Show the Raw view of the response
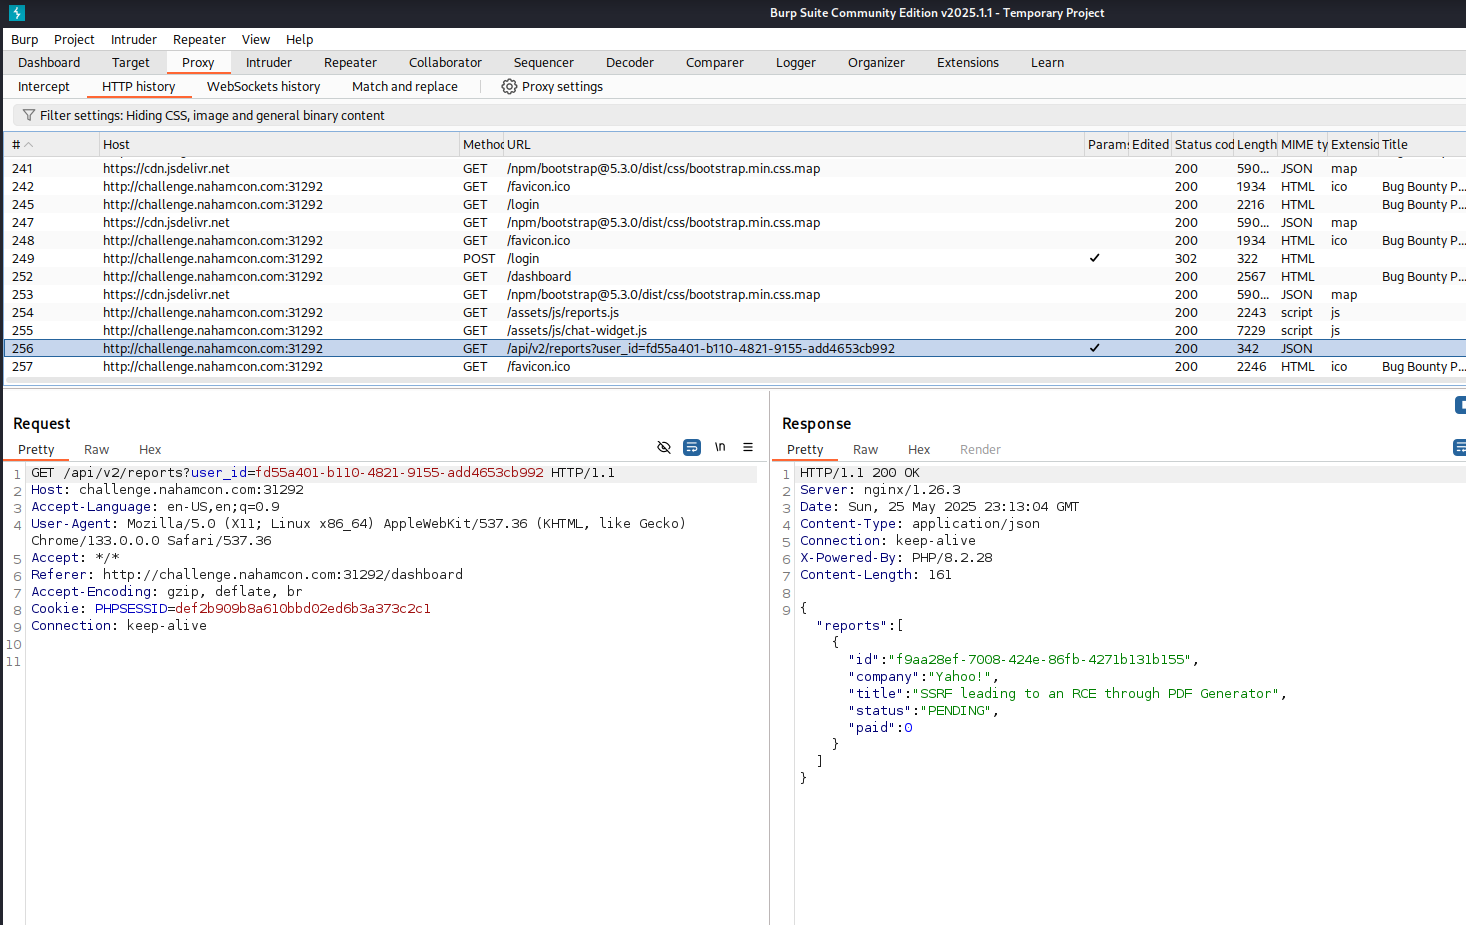The height and width of the screenshot is (925, 1466). [865, 450]
